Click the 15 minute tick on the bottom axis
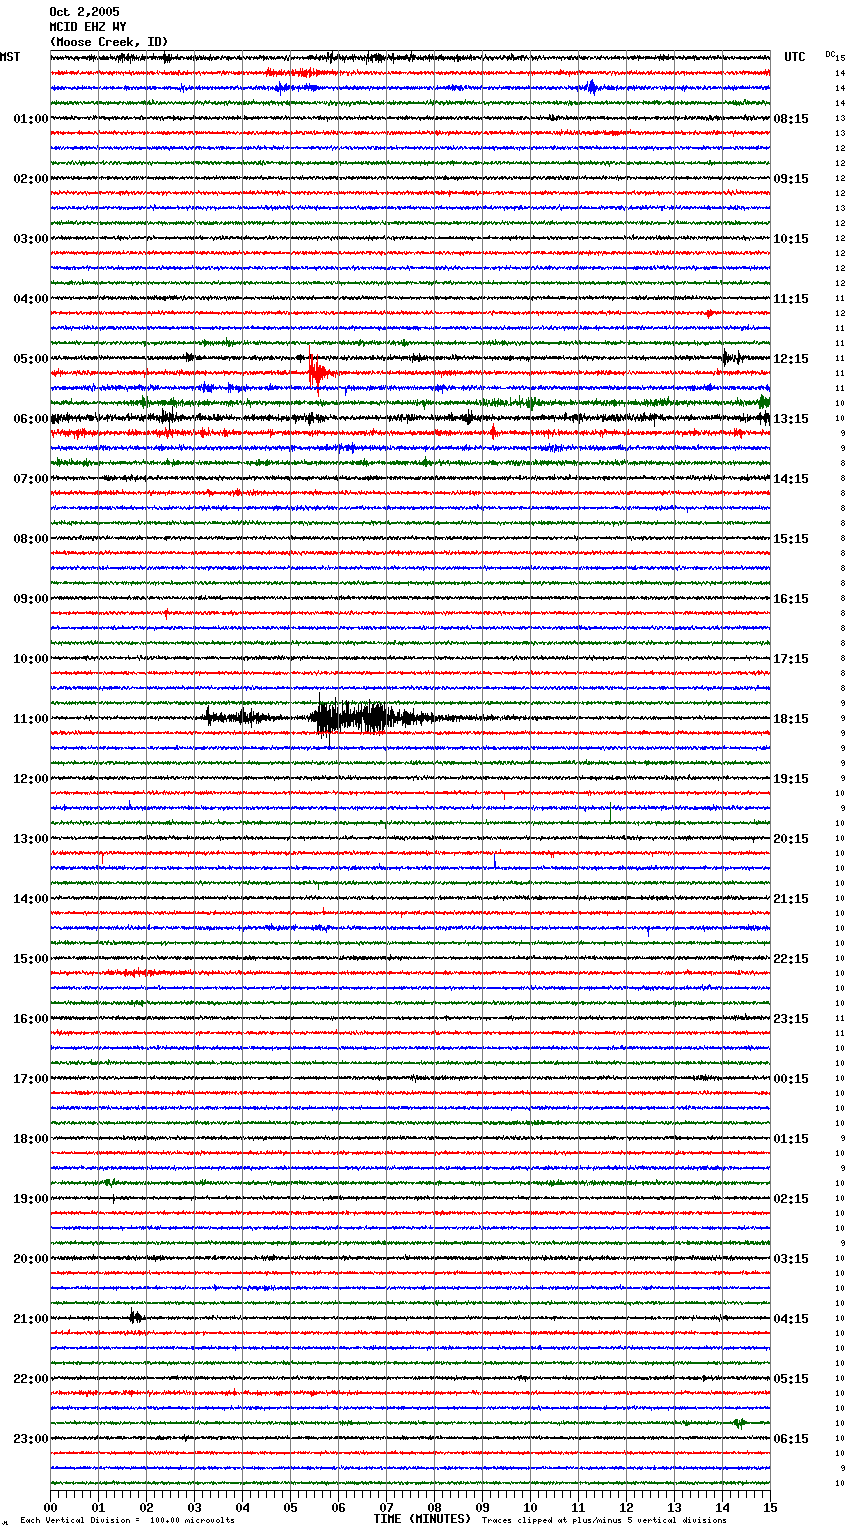Viewport: 850px width, 1534px height. pyautogui.click(x=769, y=1507)
